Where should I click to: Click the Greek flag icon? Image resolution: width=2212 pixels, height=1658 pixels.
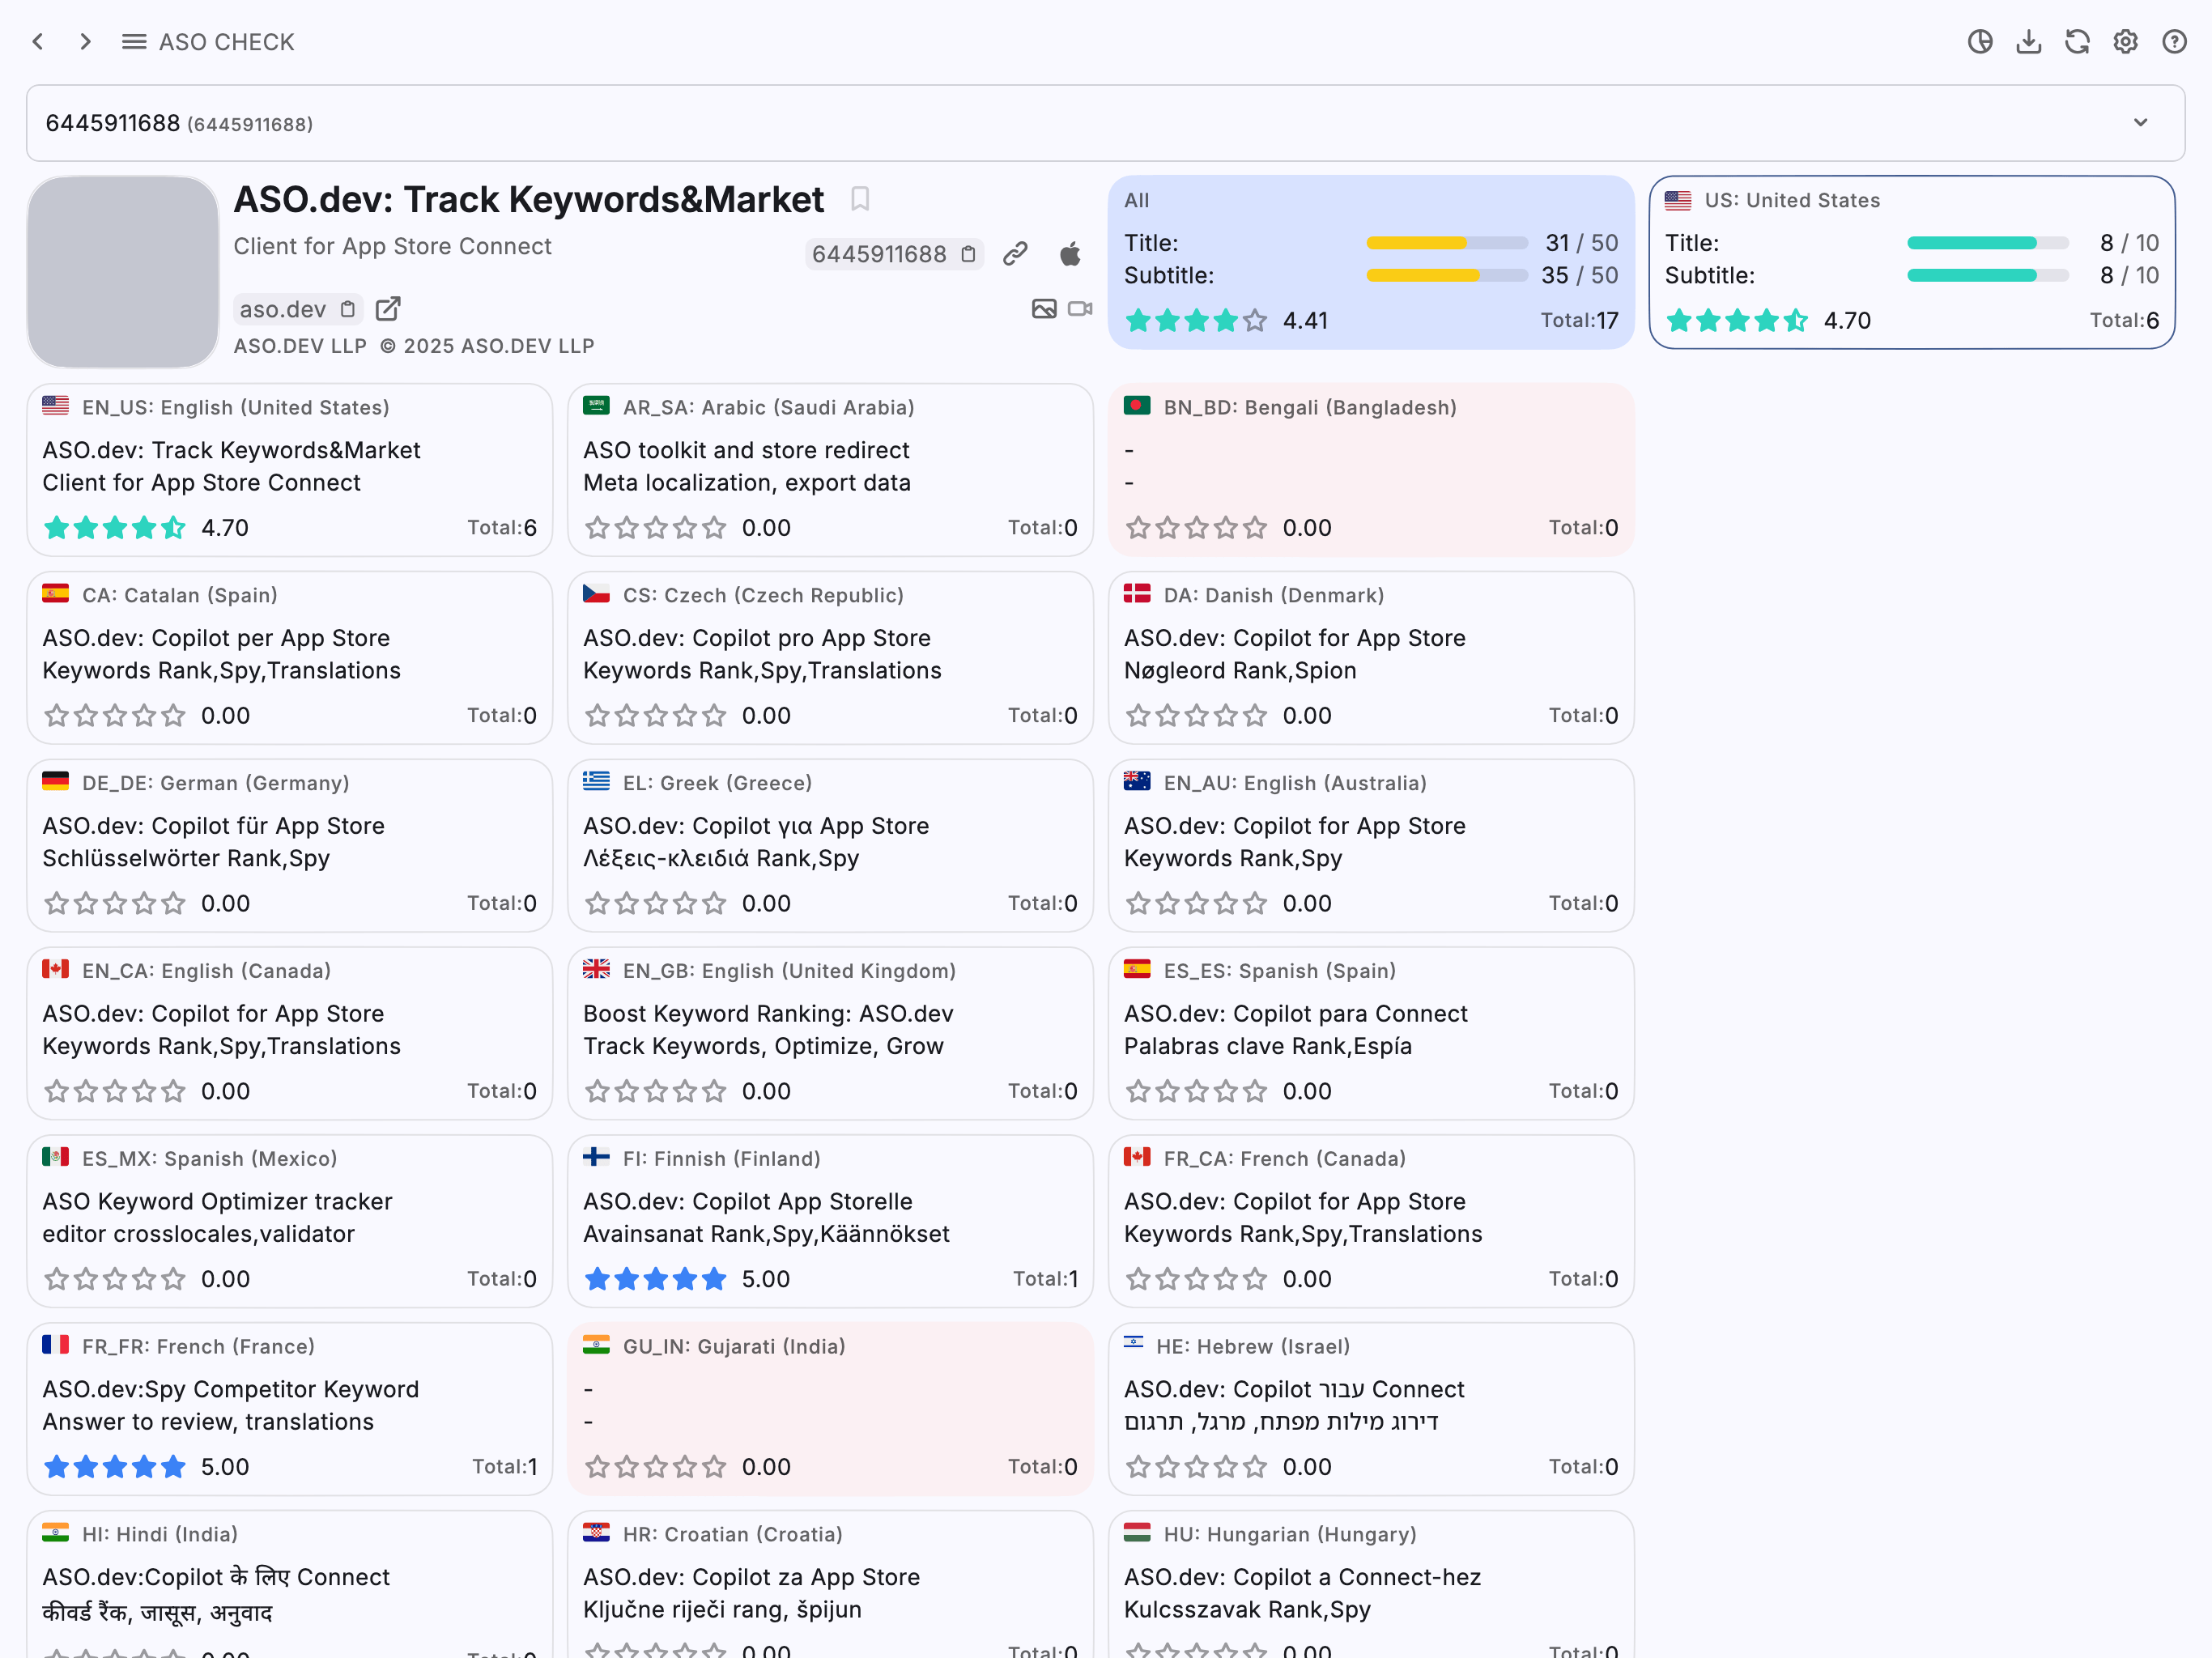596,782
